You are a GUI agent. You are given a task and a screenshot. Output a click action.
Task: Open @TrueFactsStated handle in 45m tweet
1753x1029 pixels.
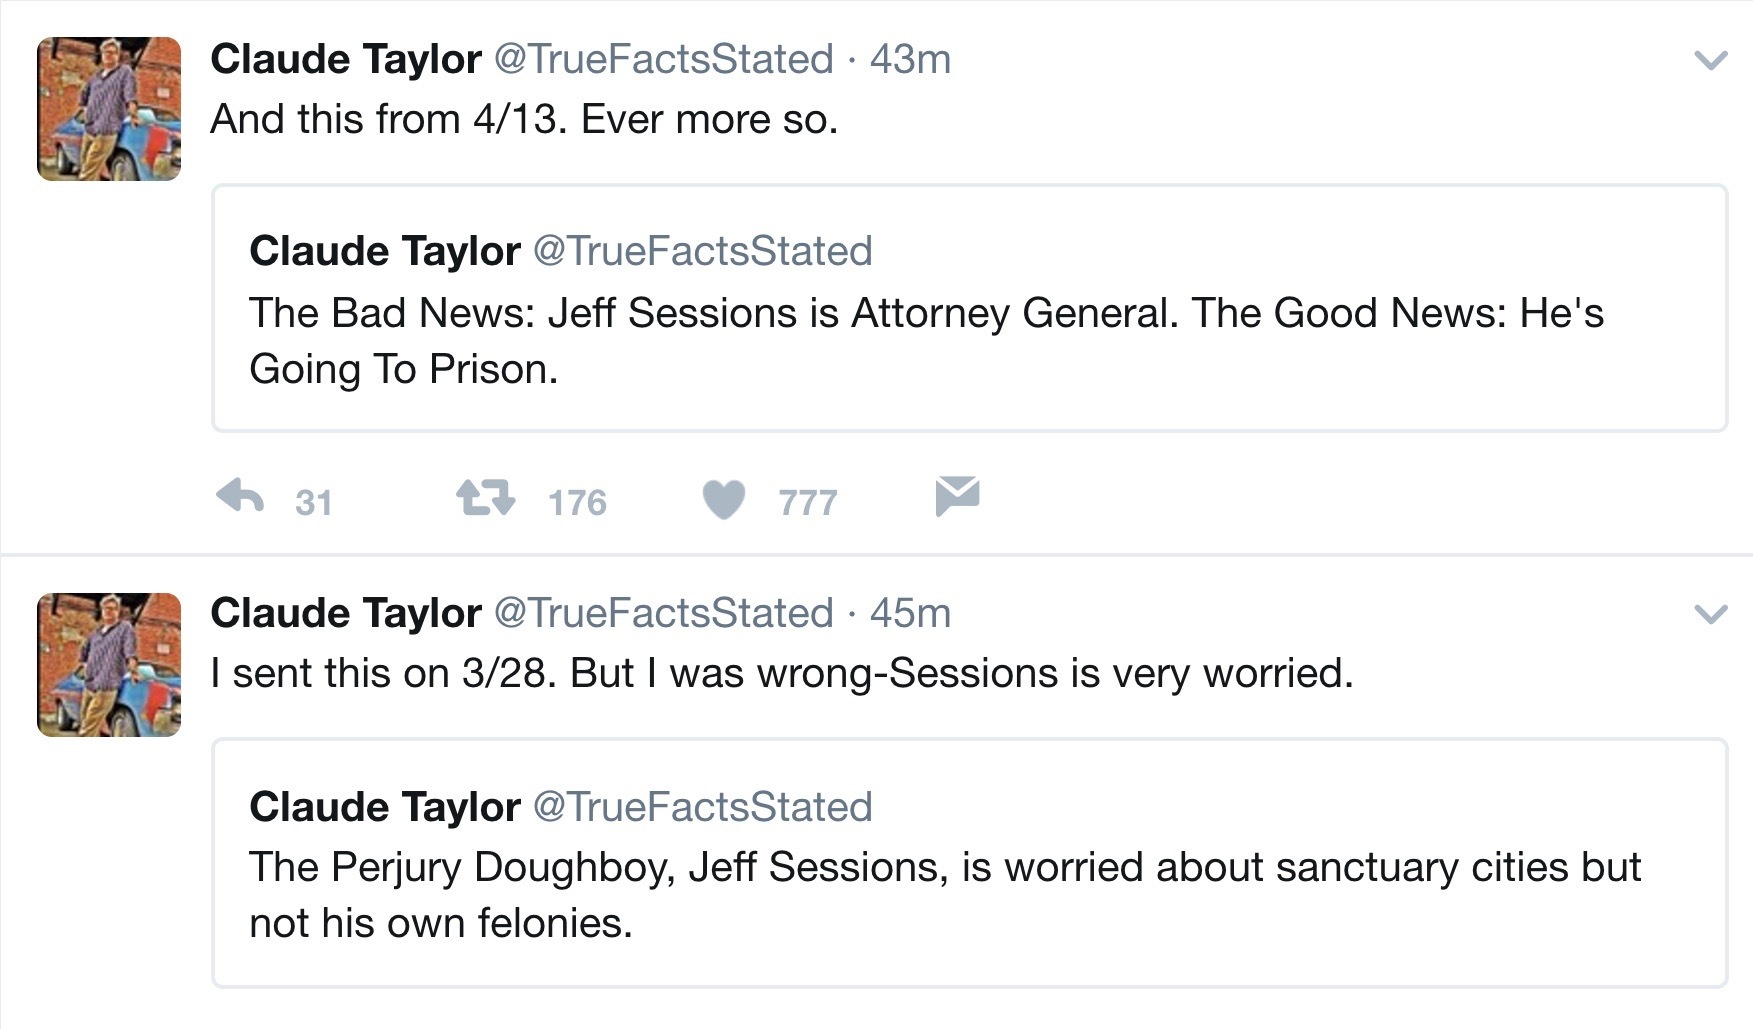[664, 613]
